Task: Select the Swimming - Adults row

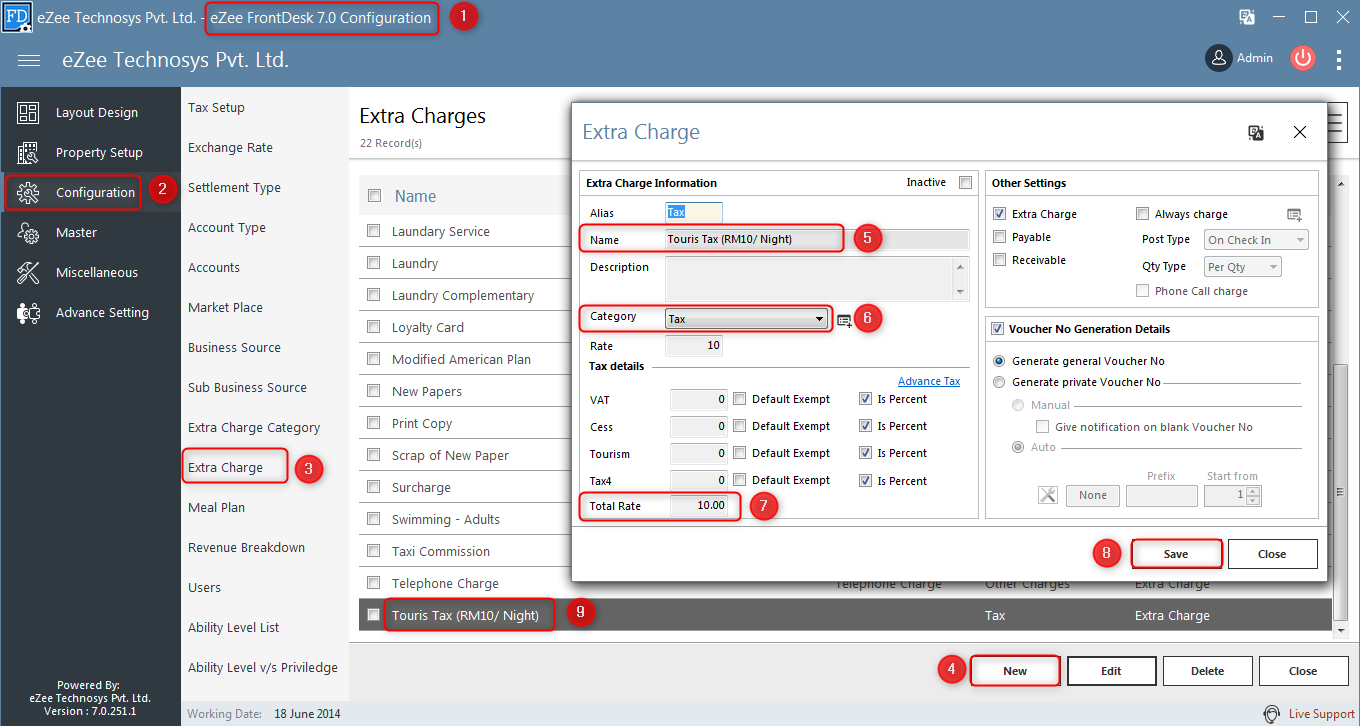Action: point(464,519)
